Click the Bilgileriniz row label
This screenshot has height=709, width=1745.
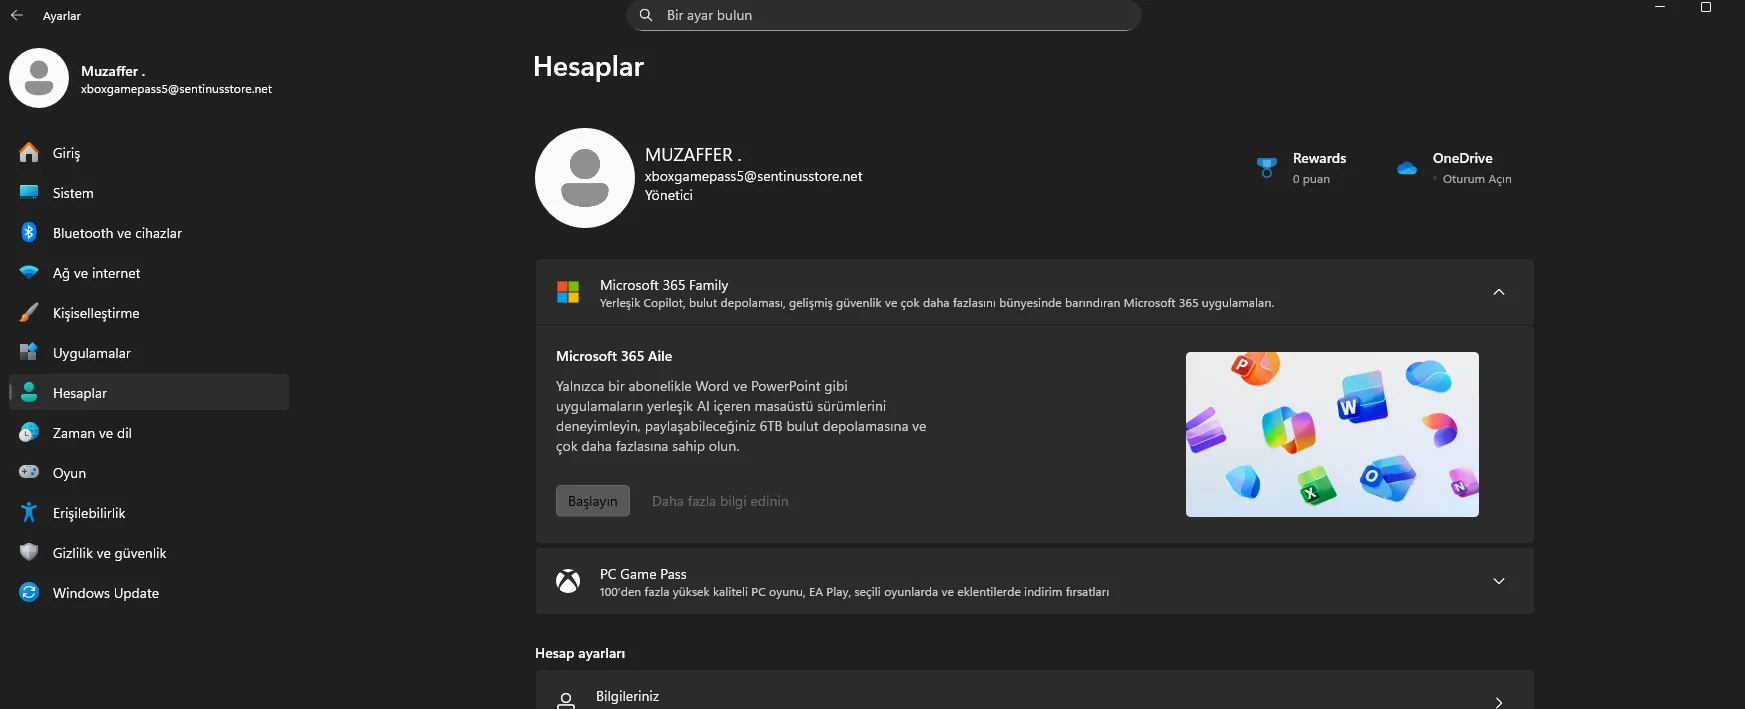627,696
